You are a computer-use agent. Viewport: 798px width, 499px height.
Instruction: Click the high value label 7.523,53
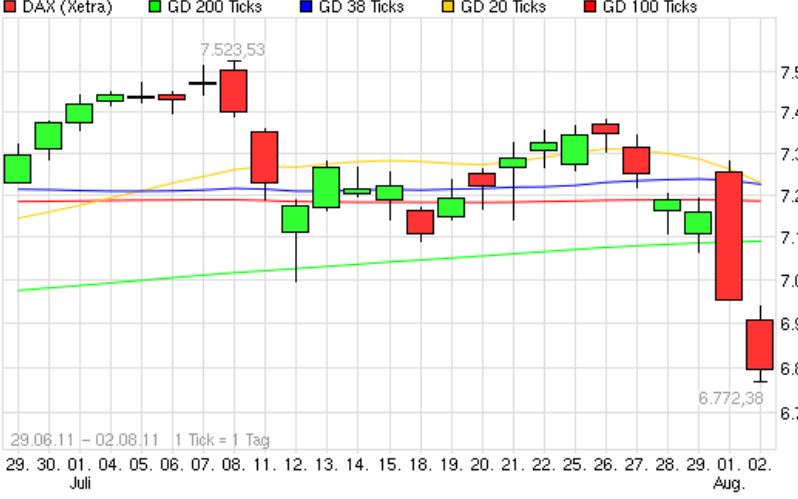pyautogui.click(x=233, y=50)
